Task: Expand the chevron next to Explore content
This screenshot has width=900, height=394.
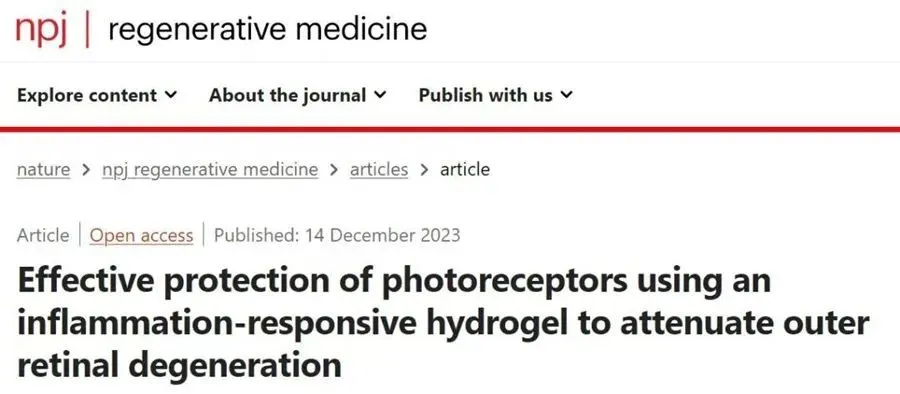Action: 171,95
